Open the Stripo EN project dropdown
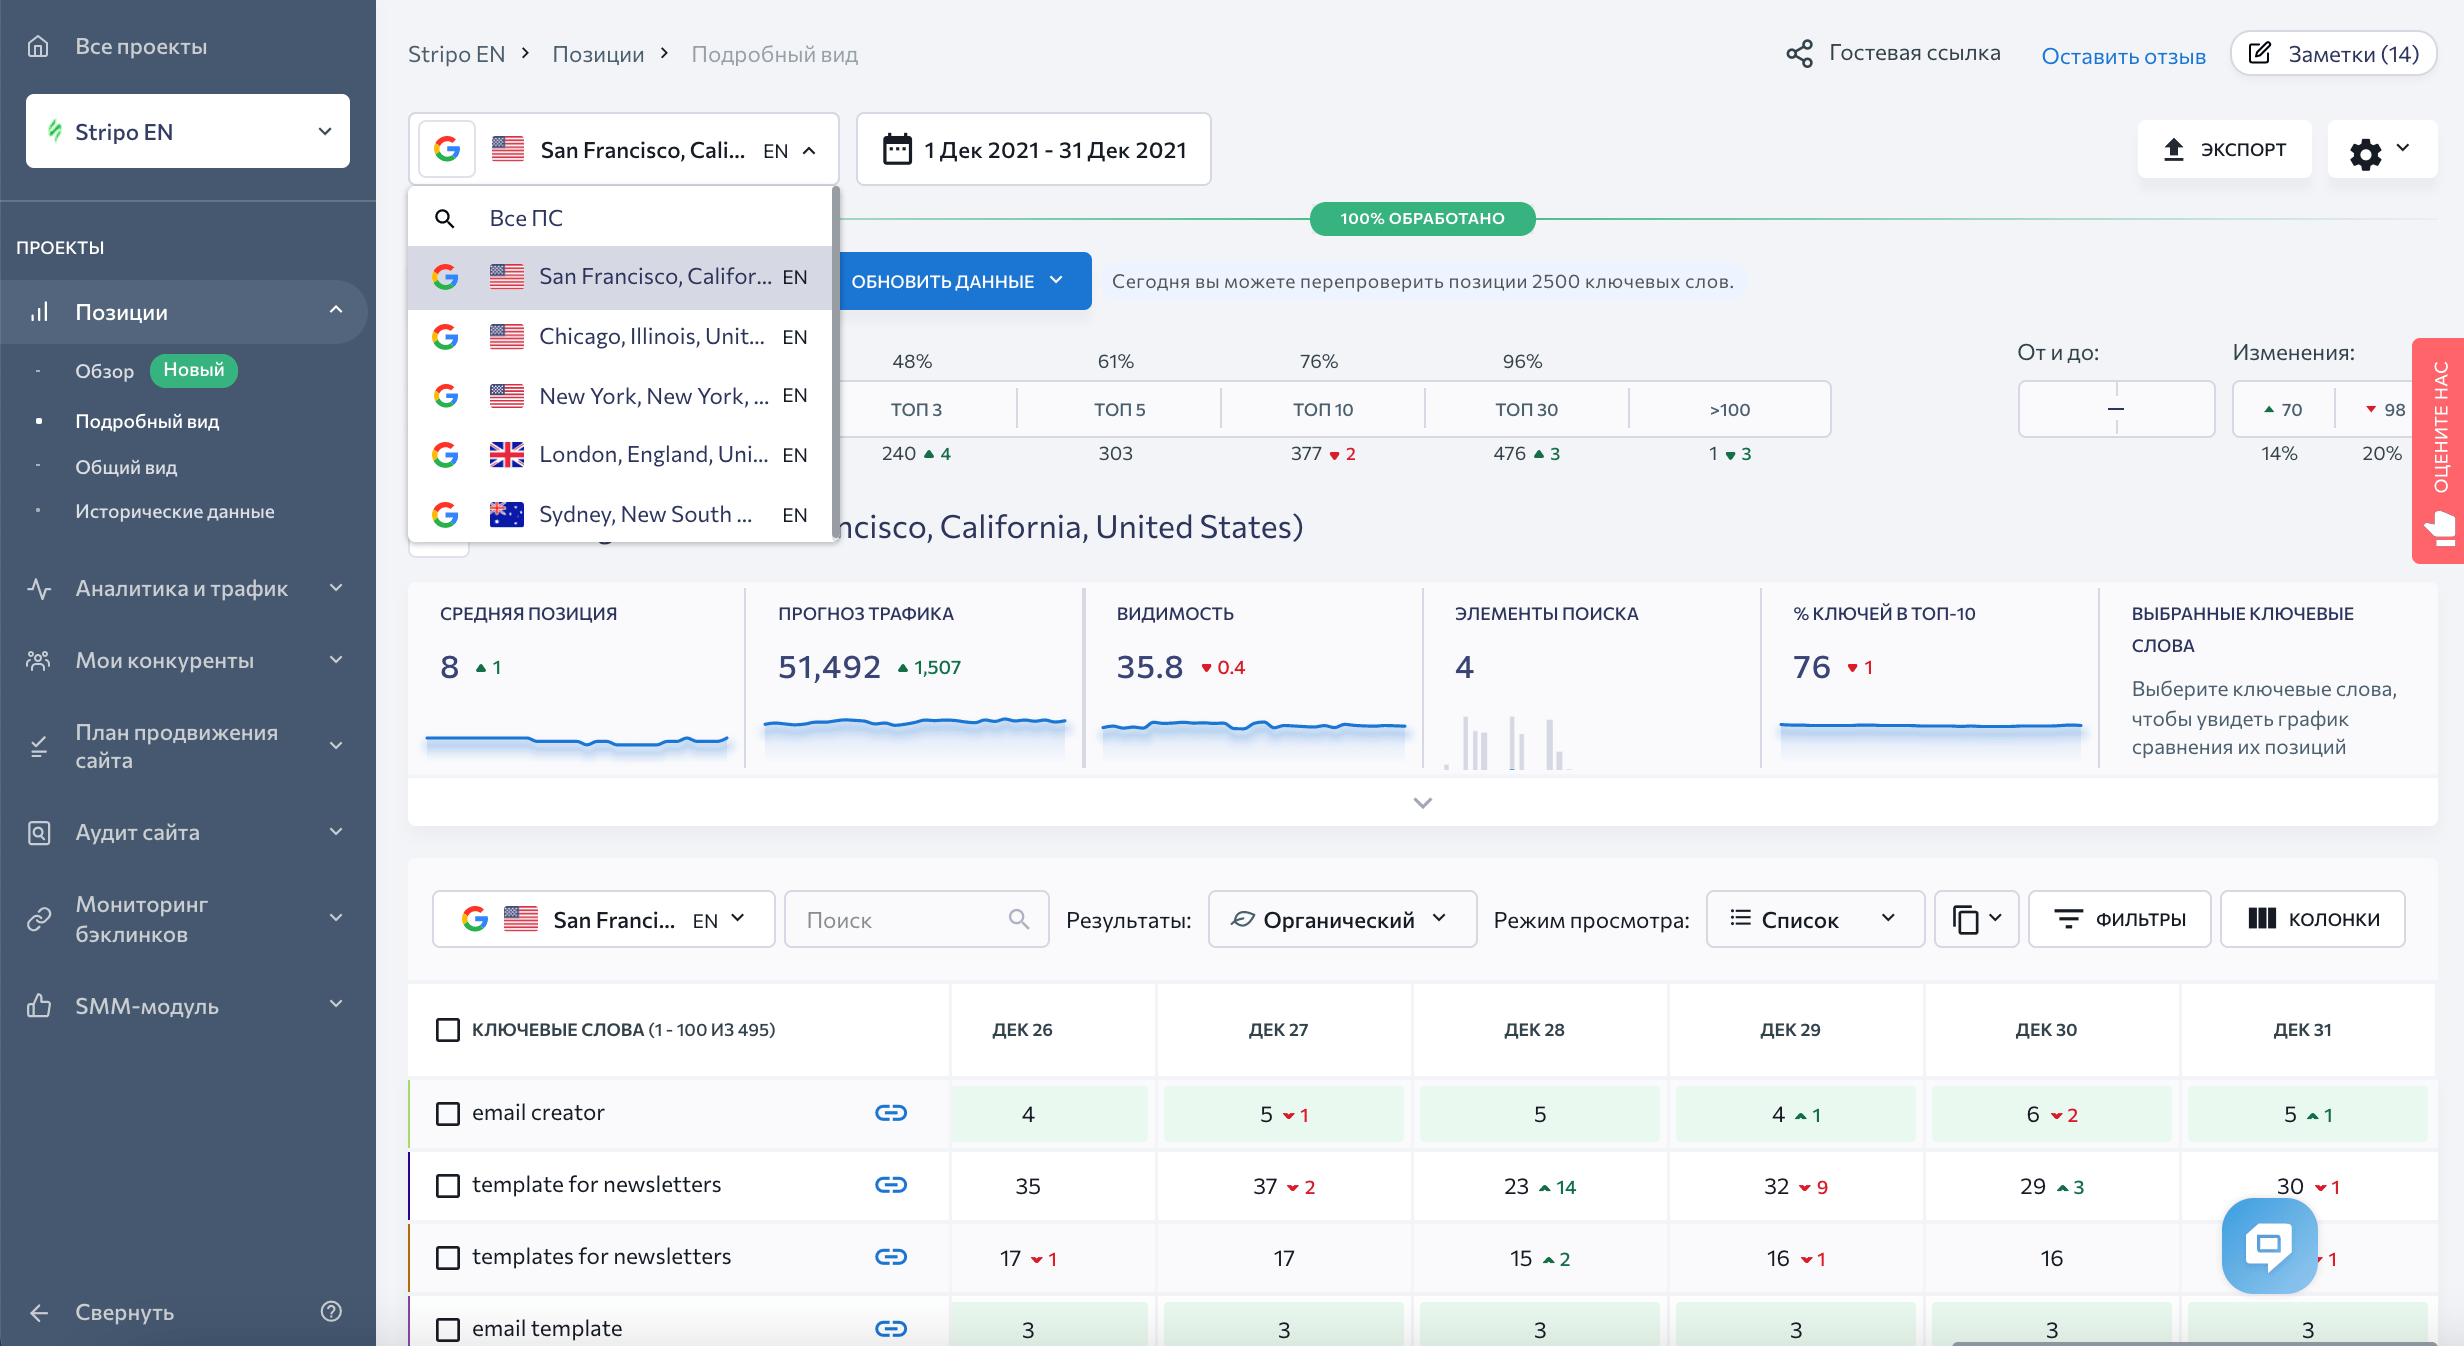Screen dimensions: 2464x1346 pyautogui.click(x=188, y=131)
